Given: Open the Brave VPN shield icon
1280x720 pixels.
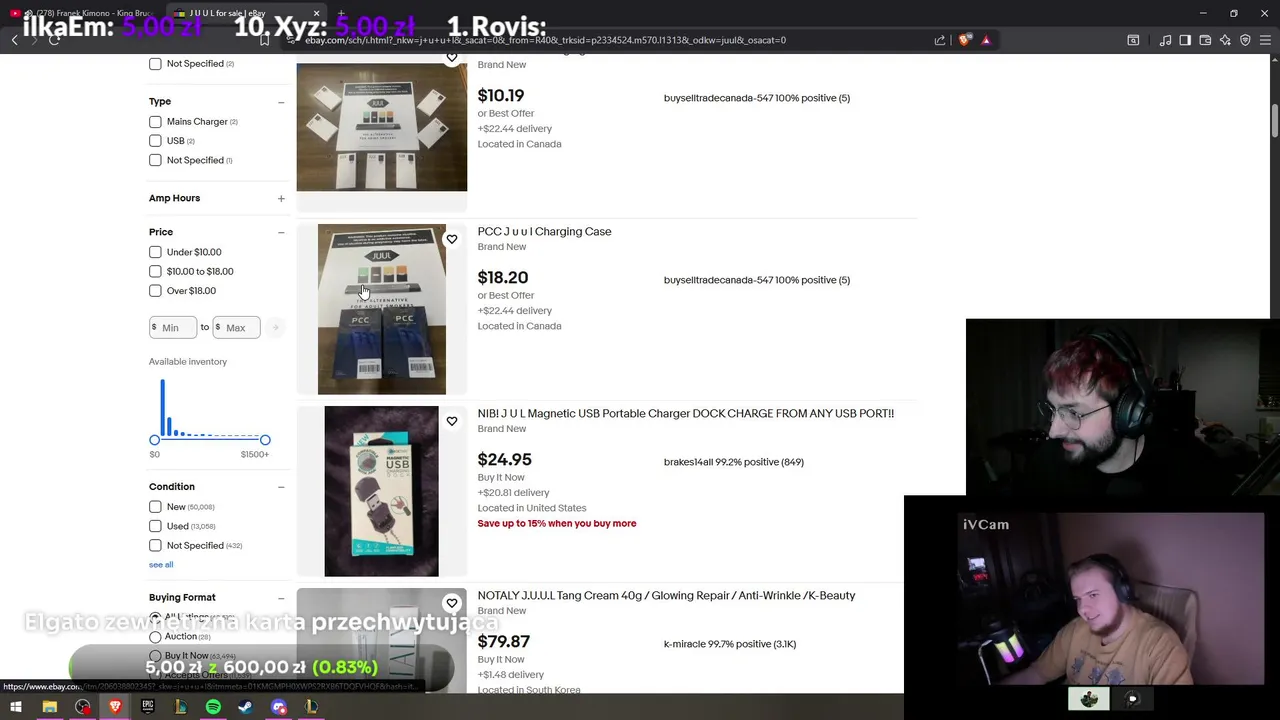Looking at the screenshot, I should tap(1245, 40).
